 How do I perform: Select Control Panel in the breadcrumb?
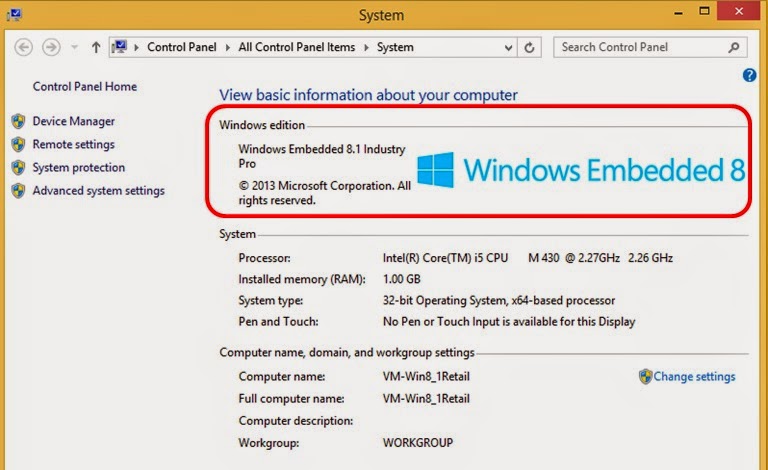point(182,47)
